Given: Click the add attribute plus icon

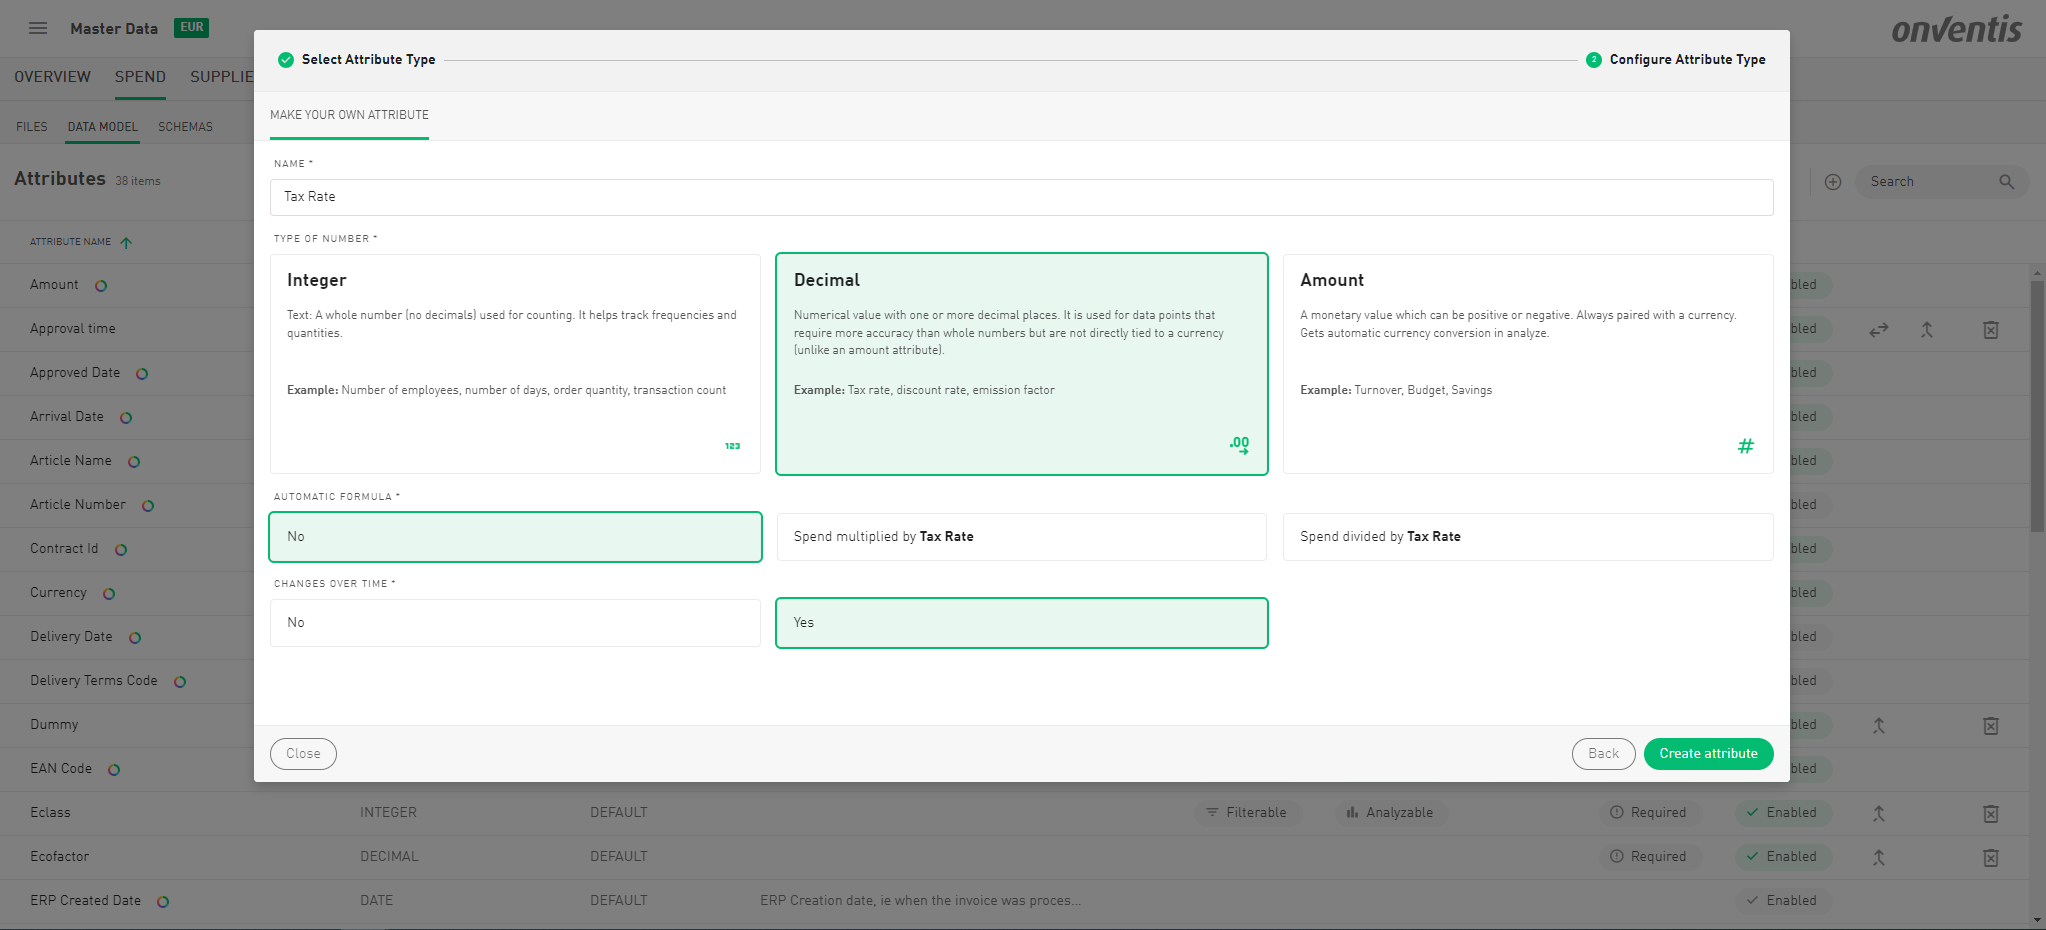Looking at the screenshot, I should pos(1833,182).
